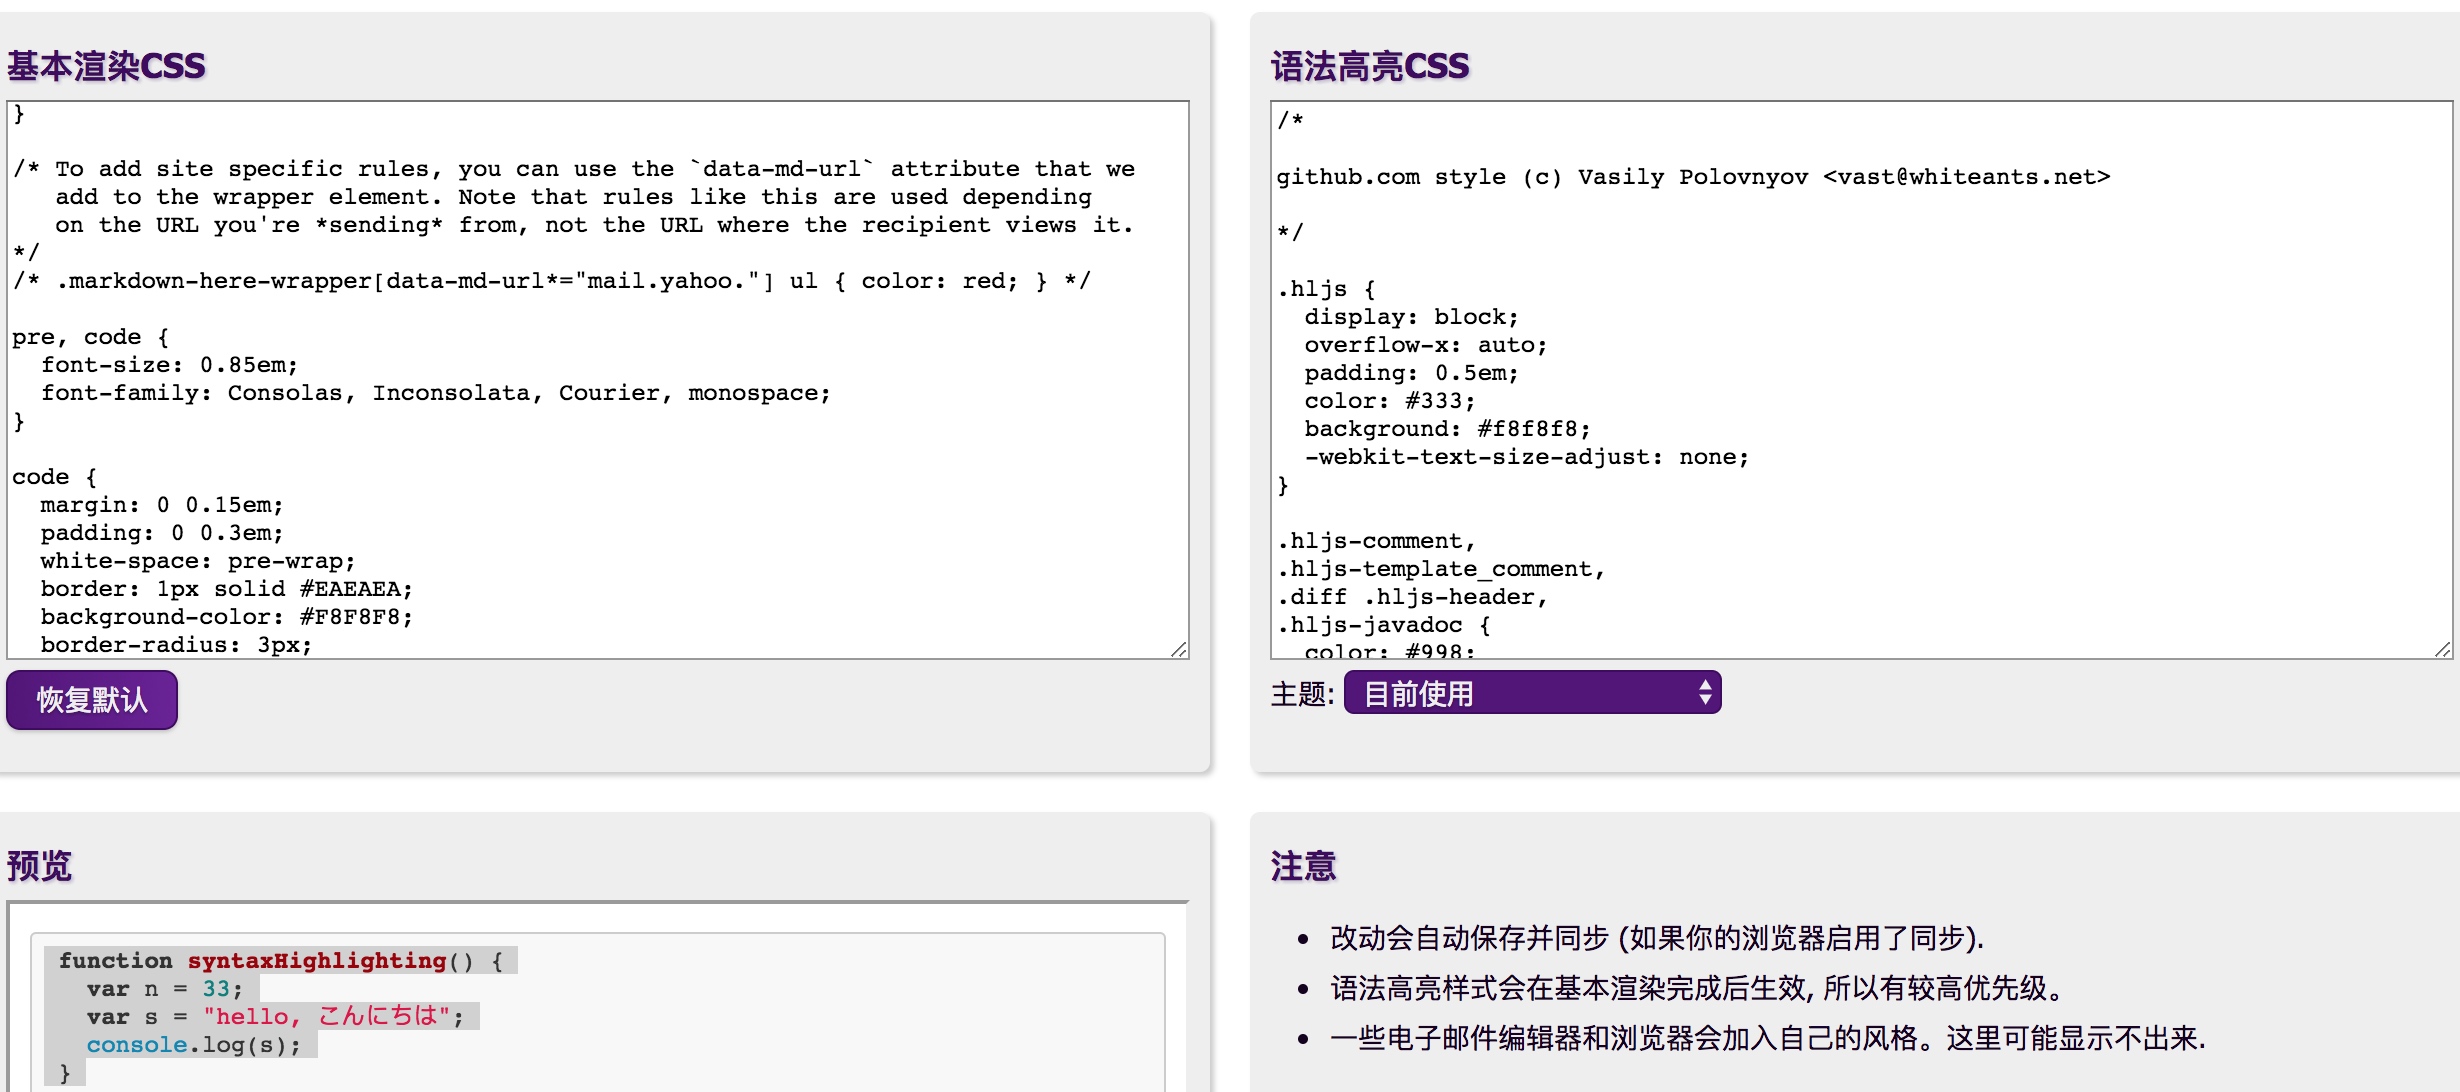Click the resize handle of the 语法高亮CSS textarea
The height and width of the screenshot is (1092, 2460).
pos(2443,650)
